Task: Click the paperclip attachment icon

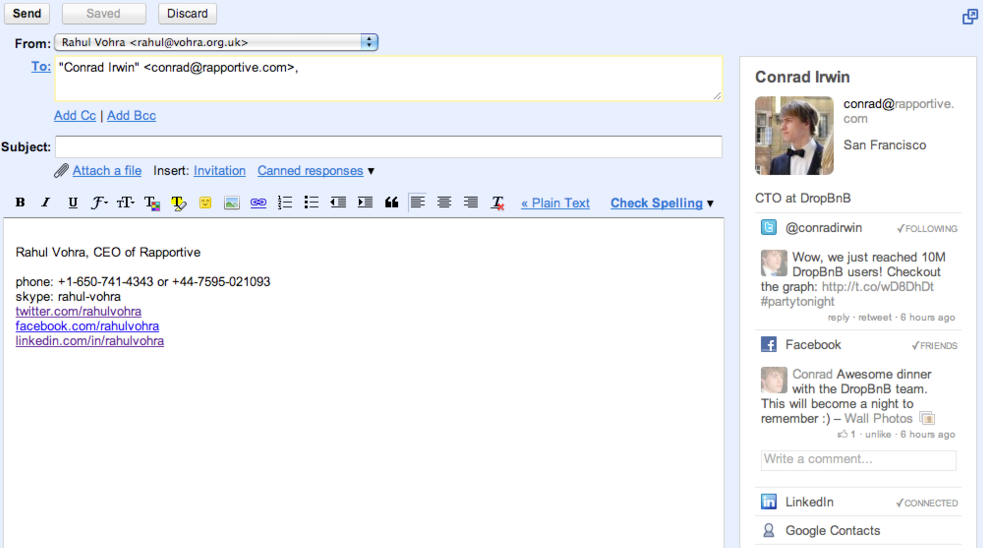Action: point(61,171)
